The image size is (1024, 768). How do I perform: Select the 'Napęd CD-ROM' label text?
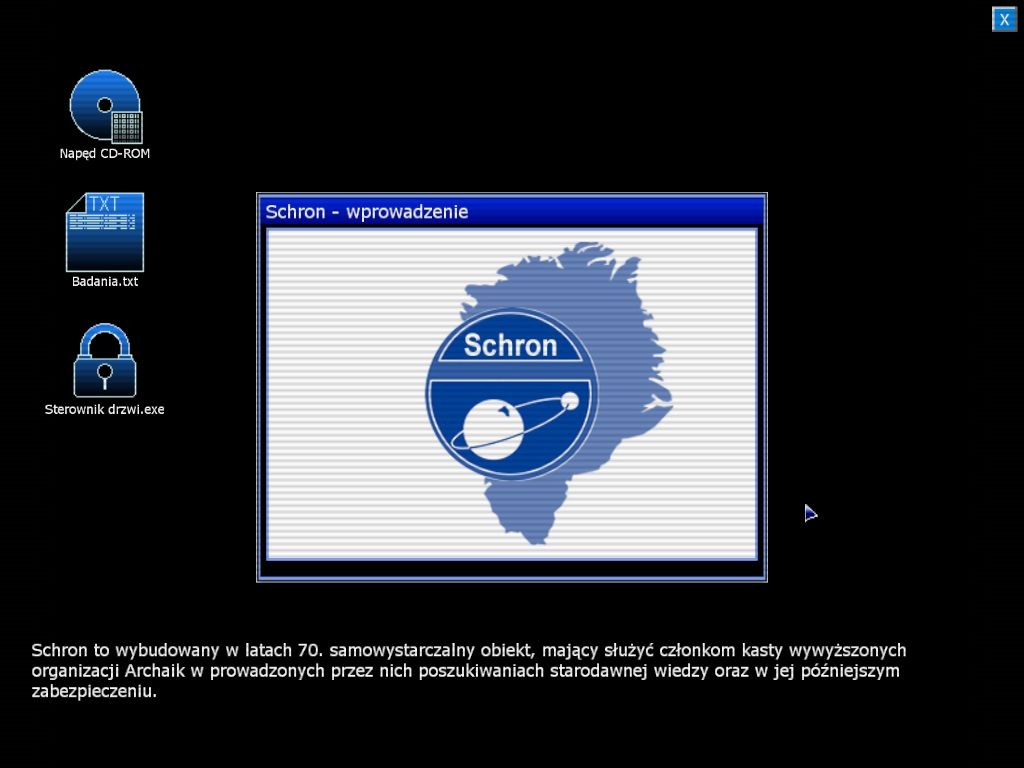point(104,154)
